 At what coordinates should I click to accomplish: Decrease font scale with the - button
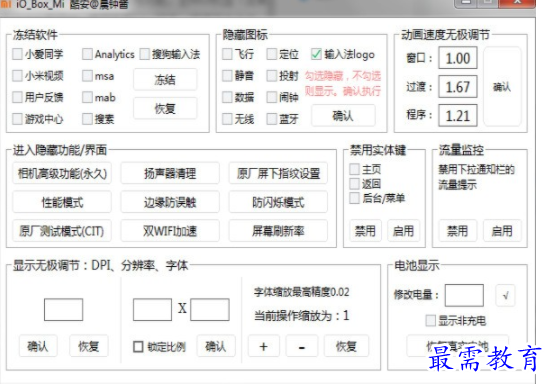coord(302,347)
